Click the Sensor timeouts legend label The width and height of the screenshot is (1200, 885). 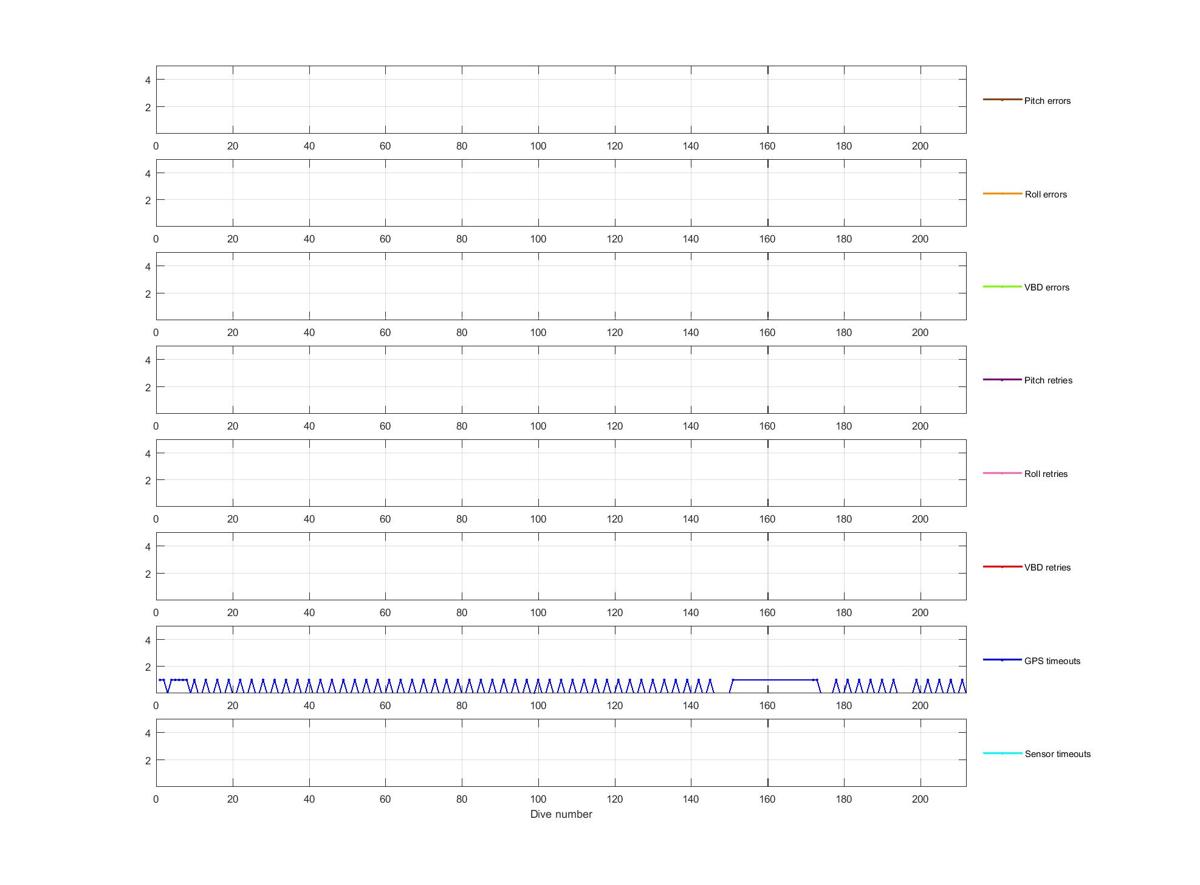pos(1058,754)
